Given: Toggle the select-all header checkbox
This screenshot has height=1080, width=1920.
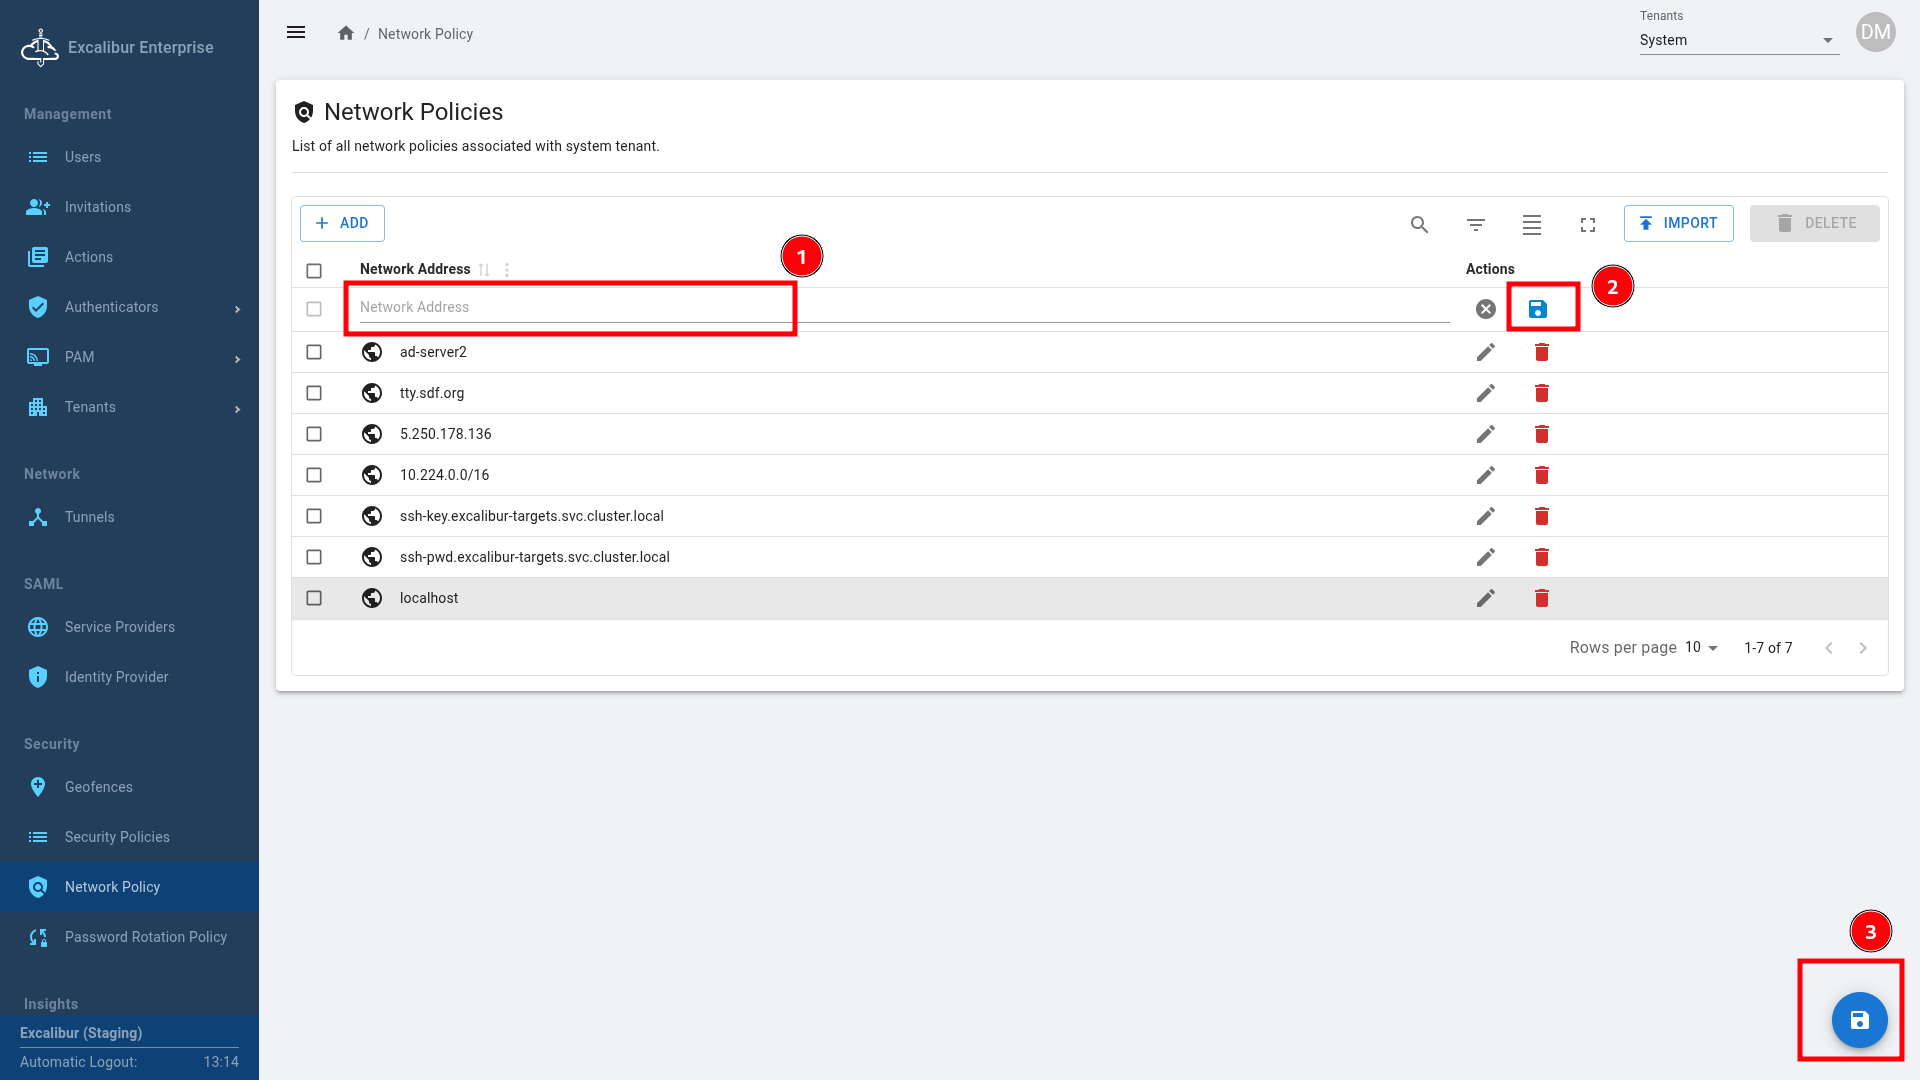Looking at the screenshot, I should [x=314, y=270].
